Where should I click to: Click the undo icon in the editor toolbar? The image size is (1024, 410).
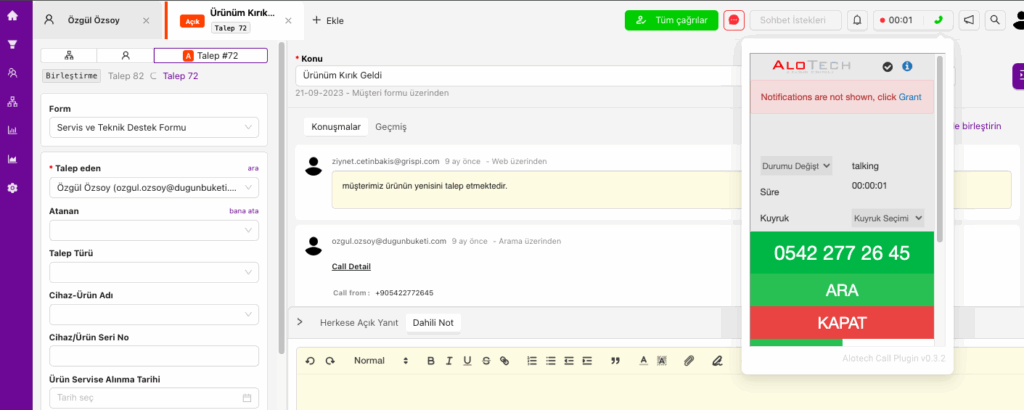tap(310, 360)
